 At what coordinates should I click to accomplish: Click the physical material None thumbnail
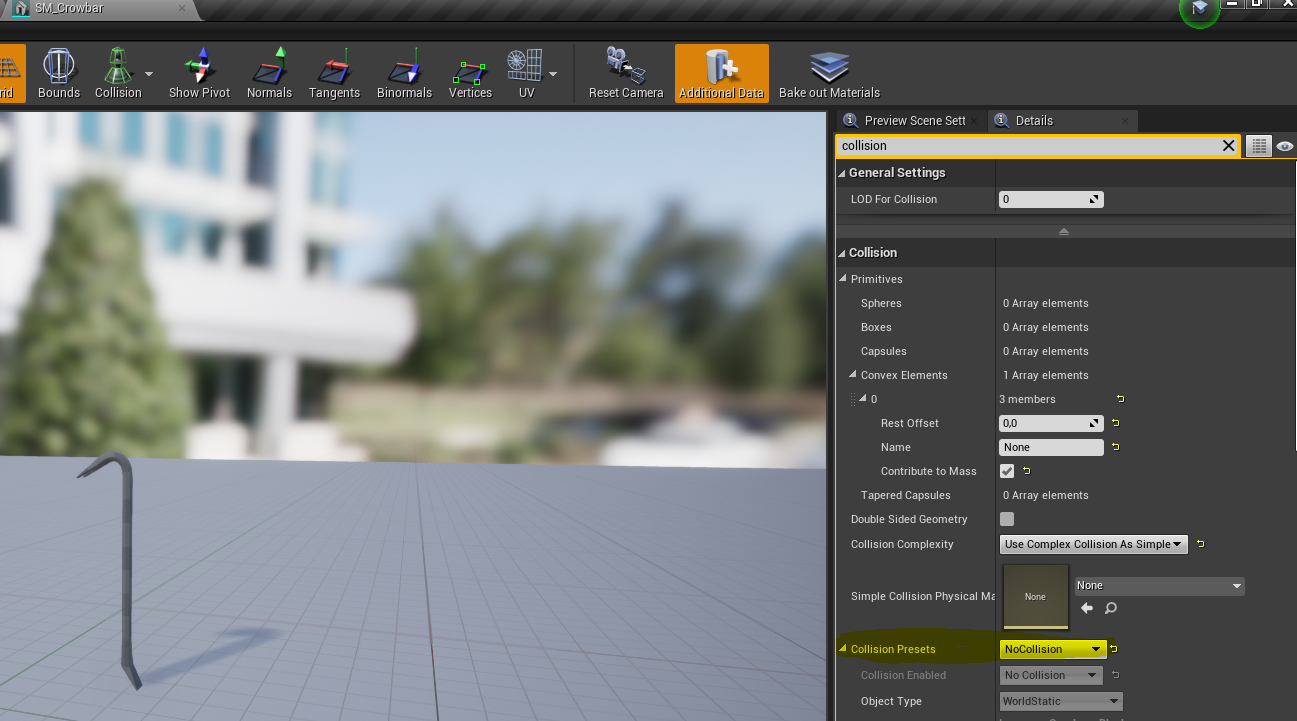pyautogui.click(x=1035, y=597)
